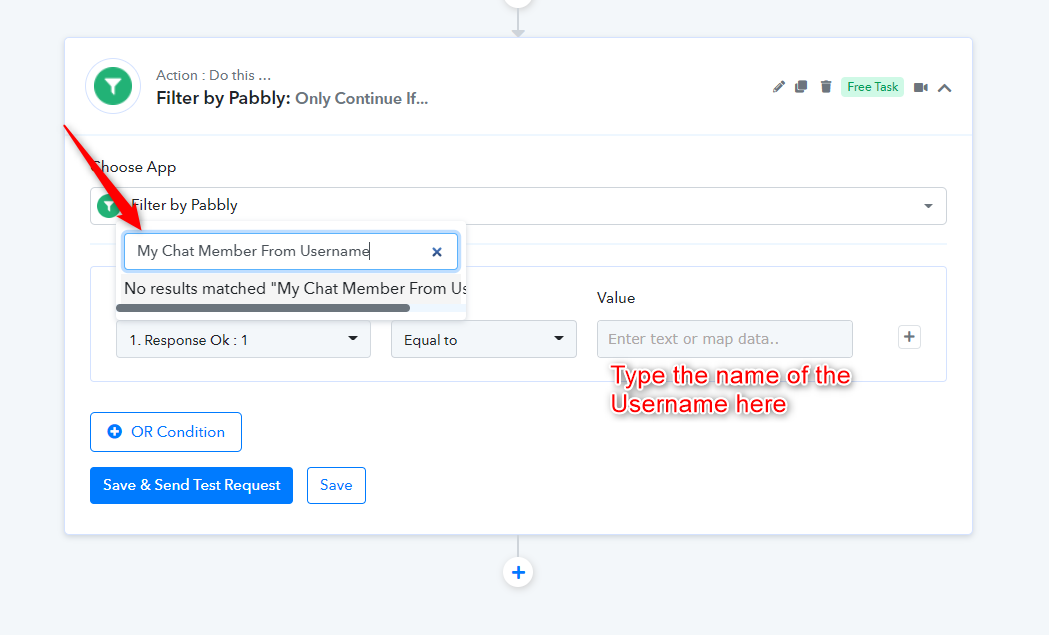Add an OR Condition

coord(166,432)
